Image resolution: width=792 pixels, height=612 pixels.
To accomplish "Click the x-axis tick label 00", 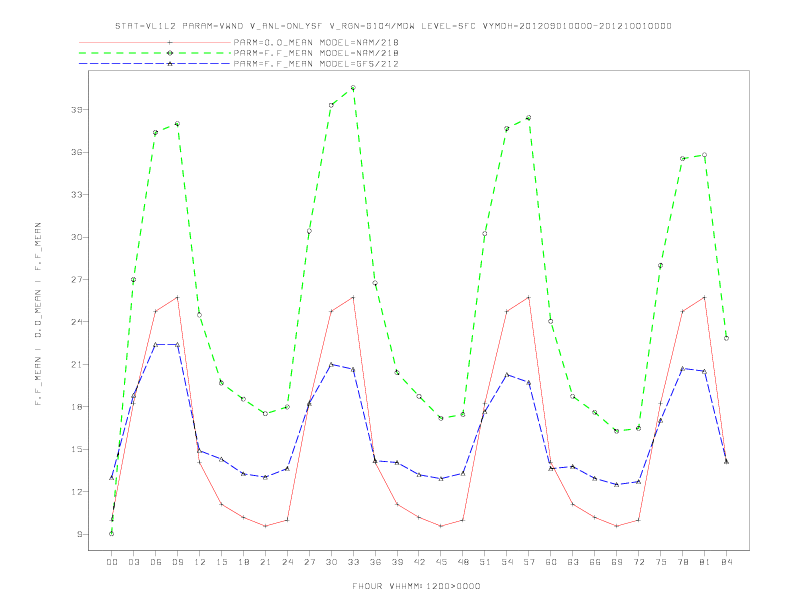I will pos(112,562).
